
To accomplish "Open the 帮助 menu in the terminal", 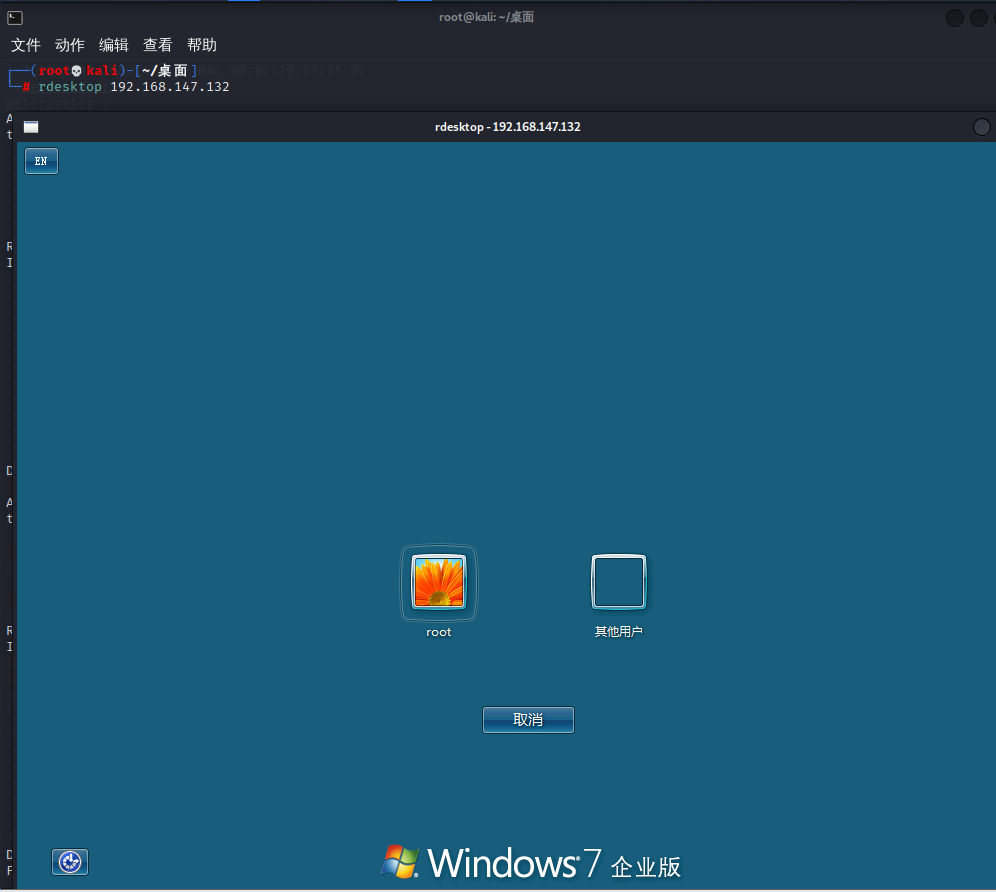I will (202, 45).
